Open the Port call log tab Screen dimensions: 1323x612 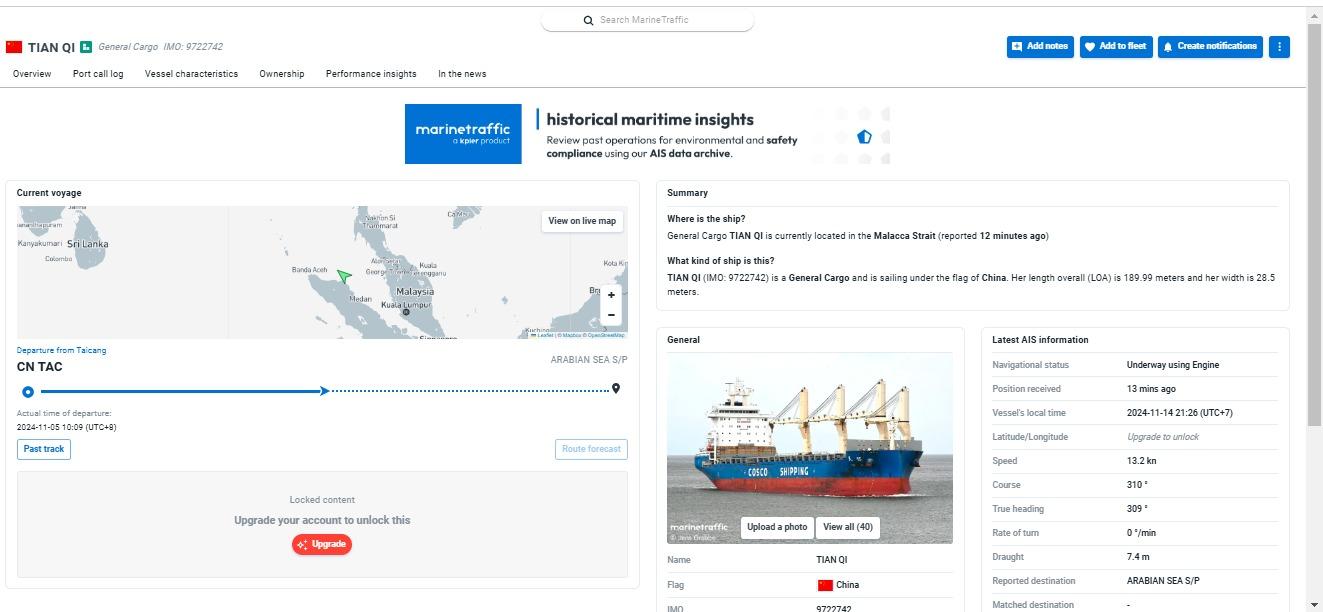pos(98,74)
